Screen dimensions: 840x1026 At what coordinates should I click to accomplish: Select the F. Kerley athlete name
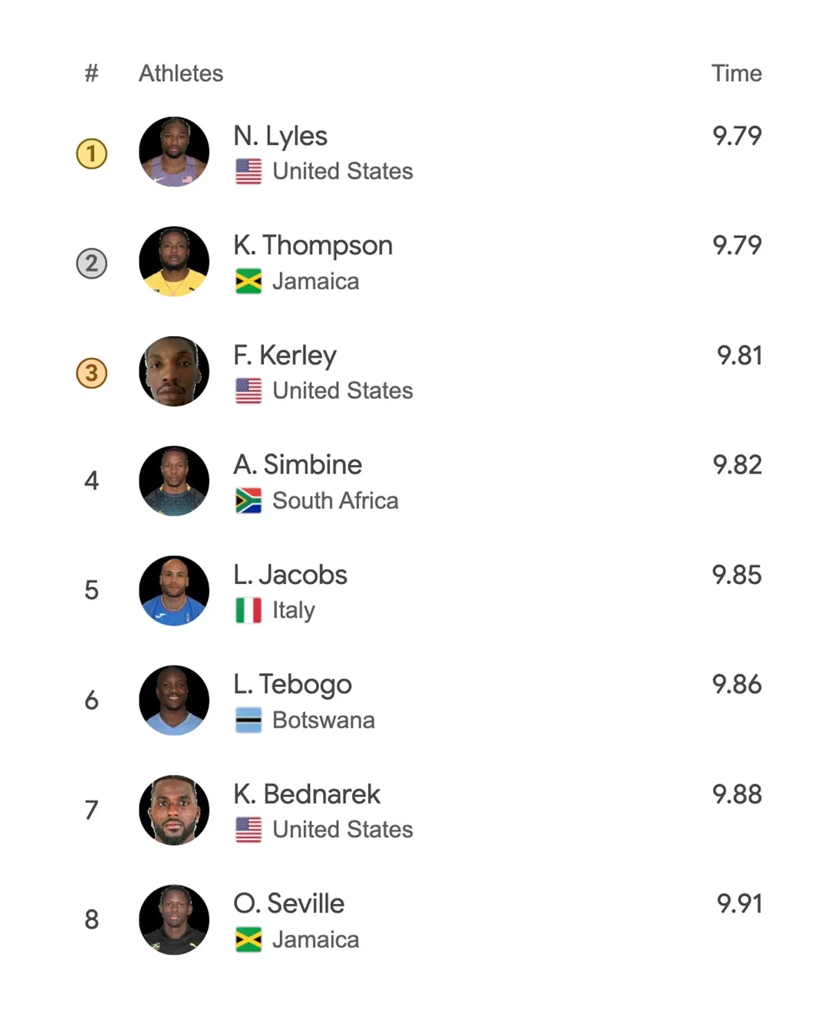pyautogui.click(x=284, y=356)
